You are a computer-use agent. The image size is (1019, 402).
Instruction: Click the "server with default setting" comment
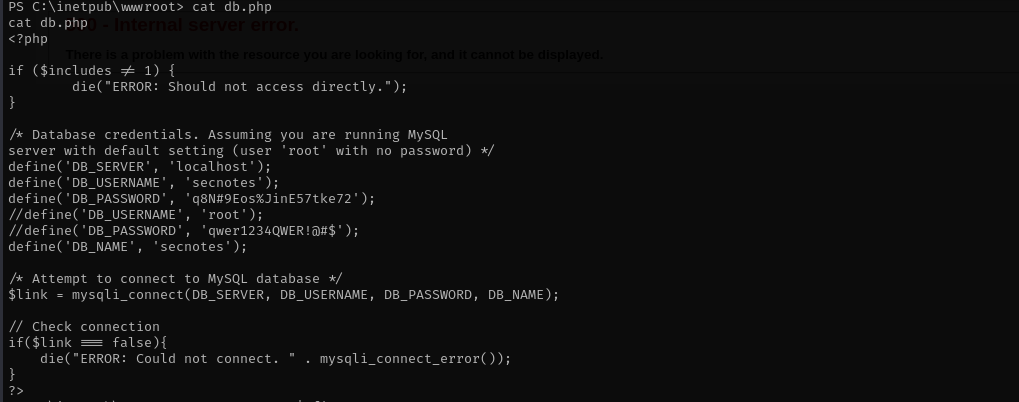pos(252,151)
